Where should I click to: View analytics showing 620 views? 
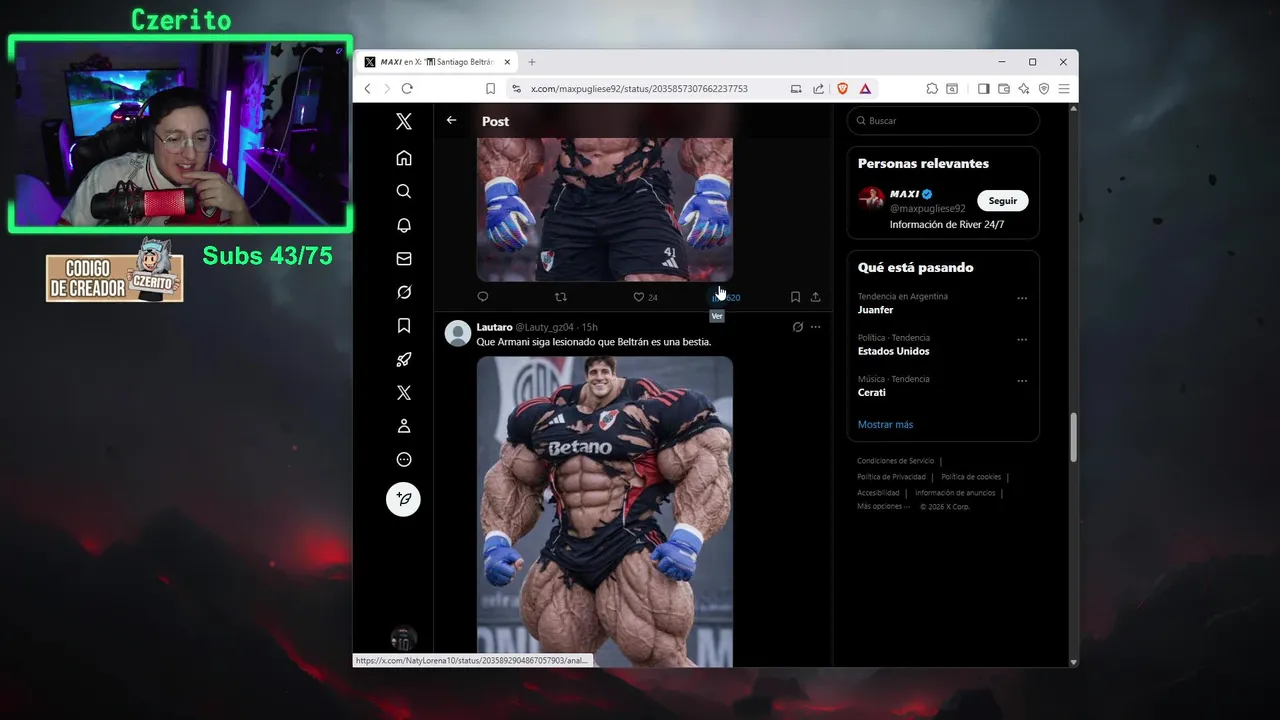click(x=726, y=297)
